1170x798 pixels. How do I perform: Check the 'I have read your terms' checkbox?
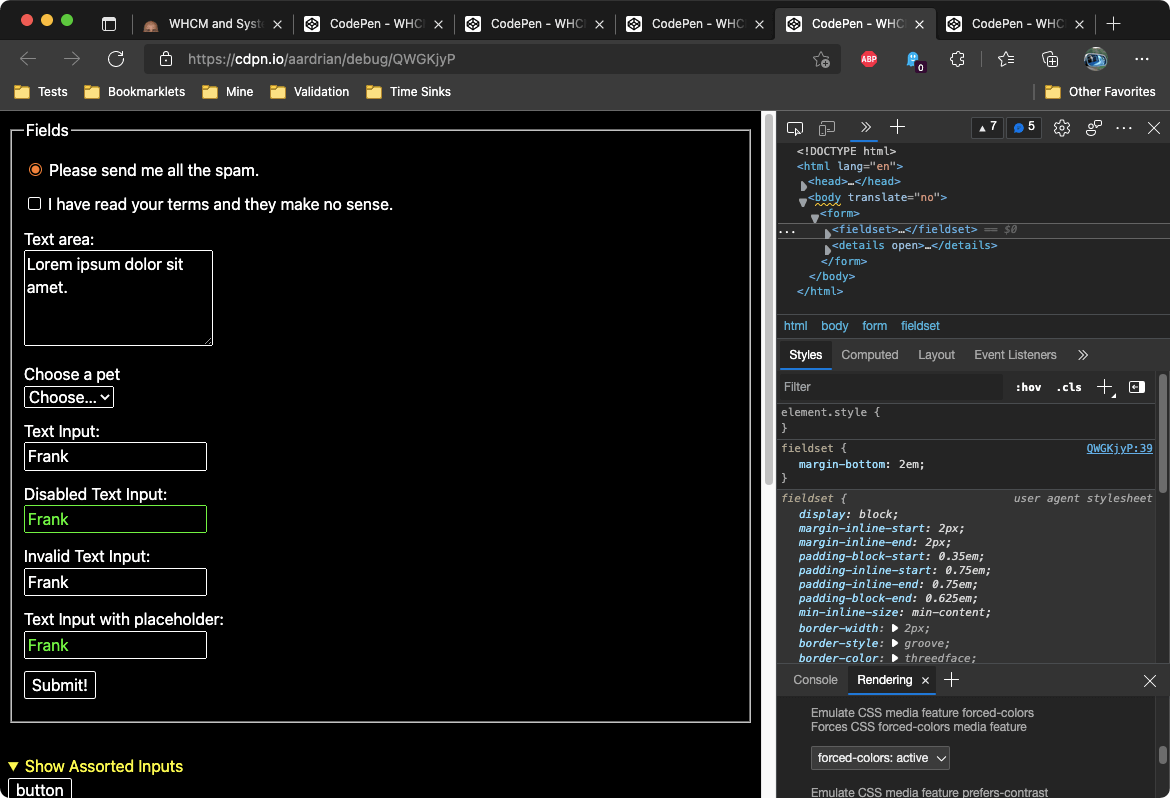[34, 204]
